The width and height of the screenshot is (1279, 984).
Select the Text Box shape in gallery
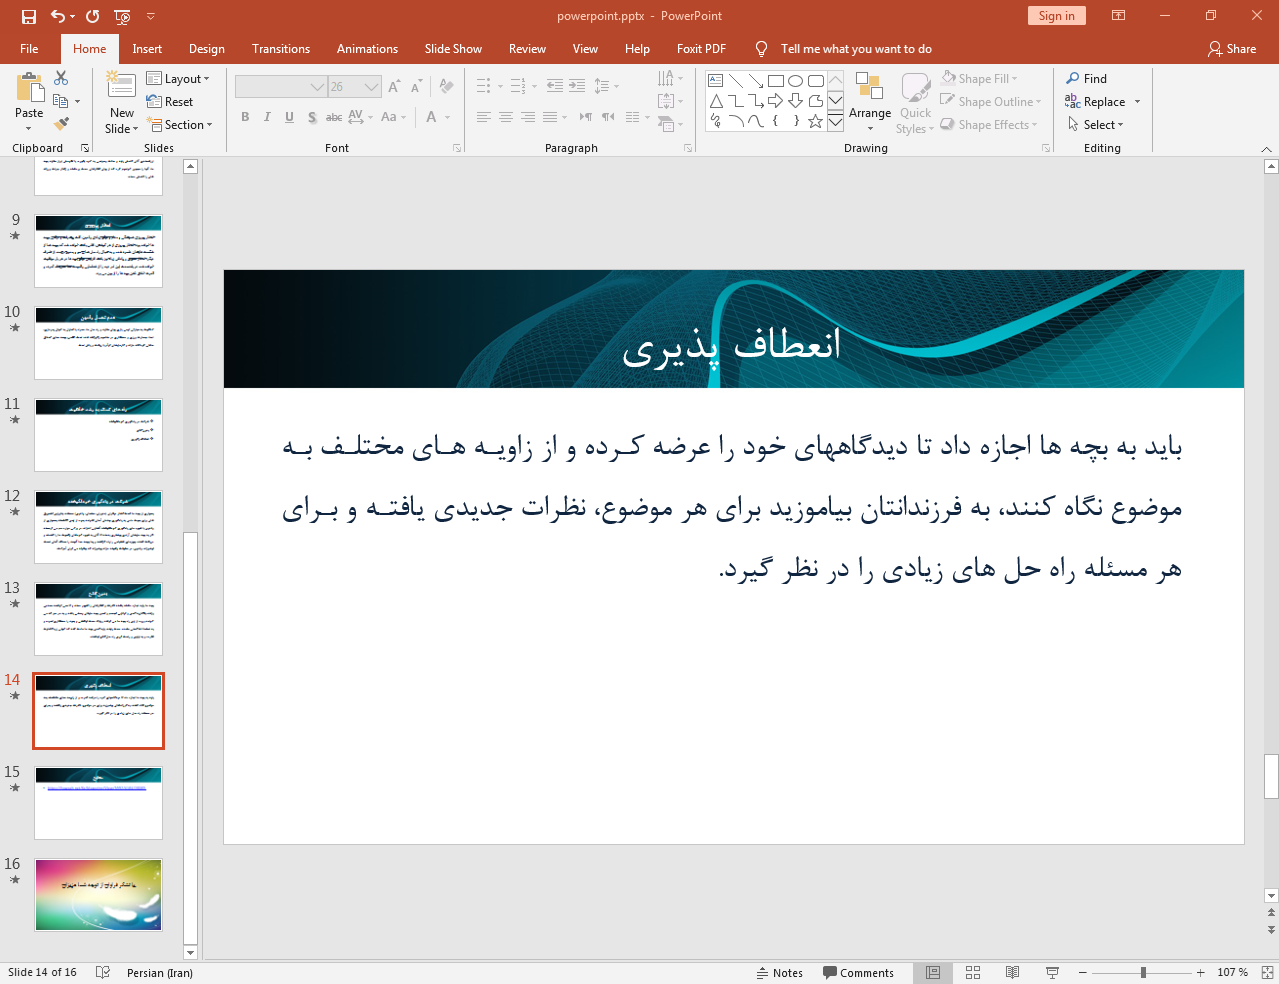click(716, 81)
